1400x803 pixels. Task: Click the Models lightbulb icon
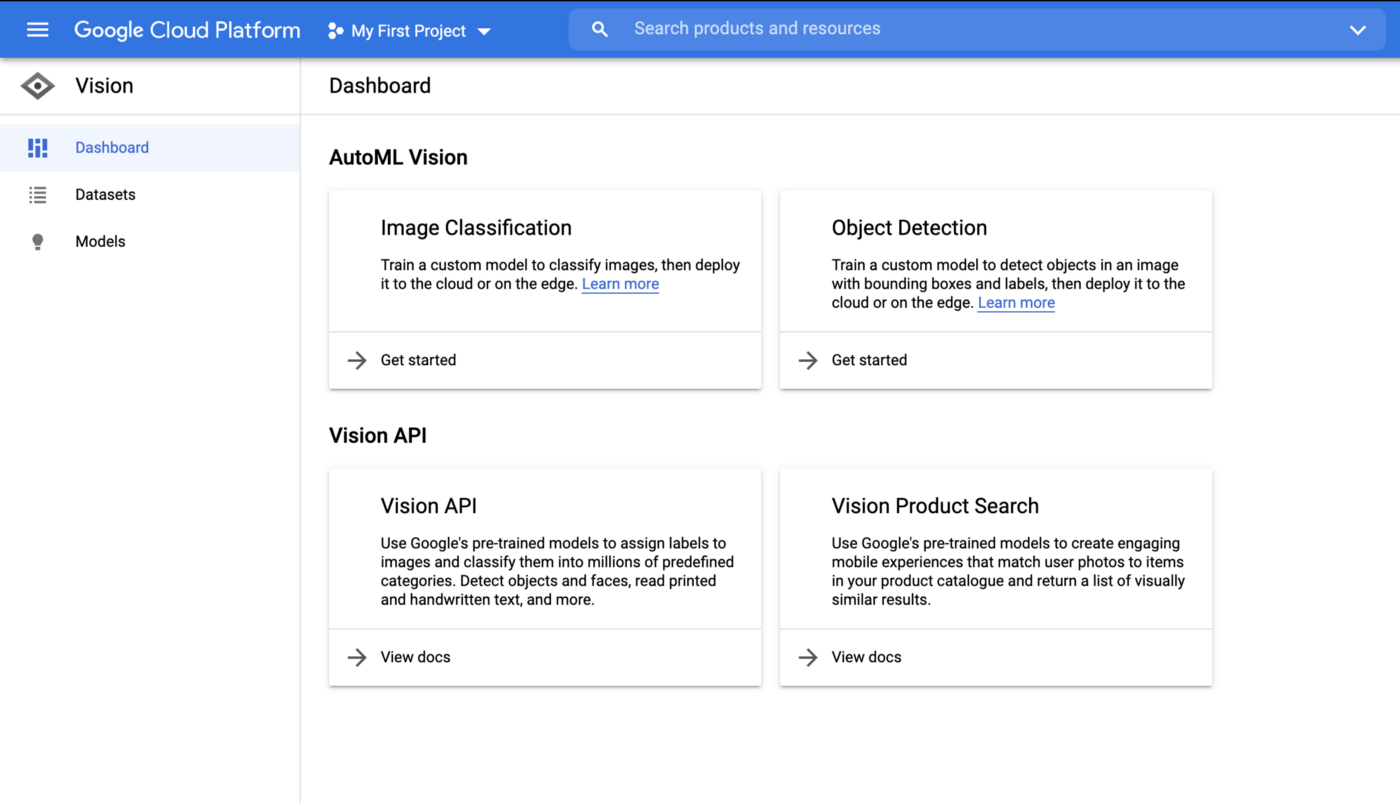point(38,242)
